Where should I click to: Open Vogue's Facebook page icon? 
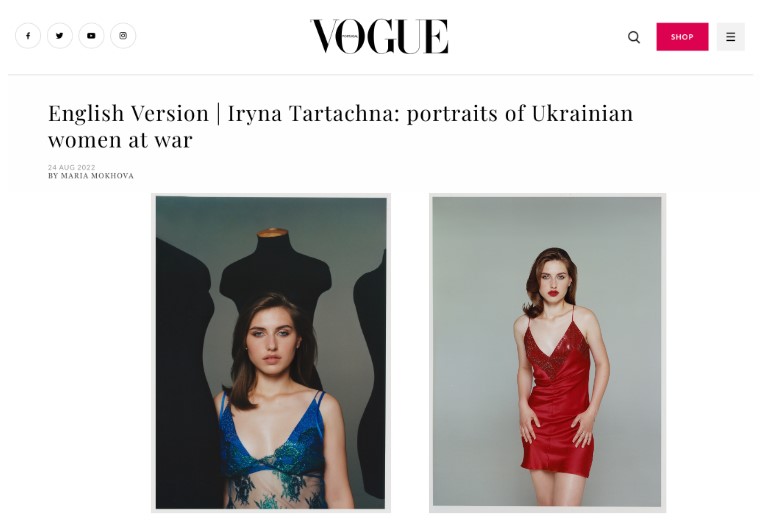click(28, 36)
